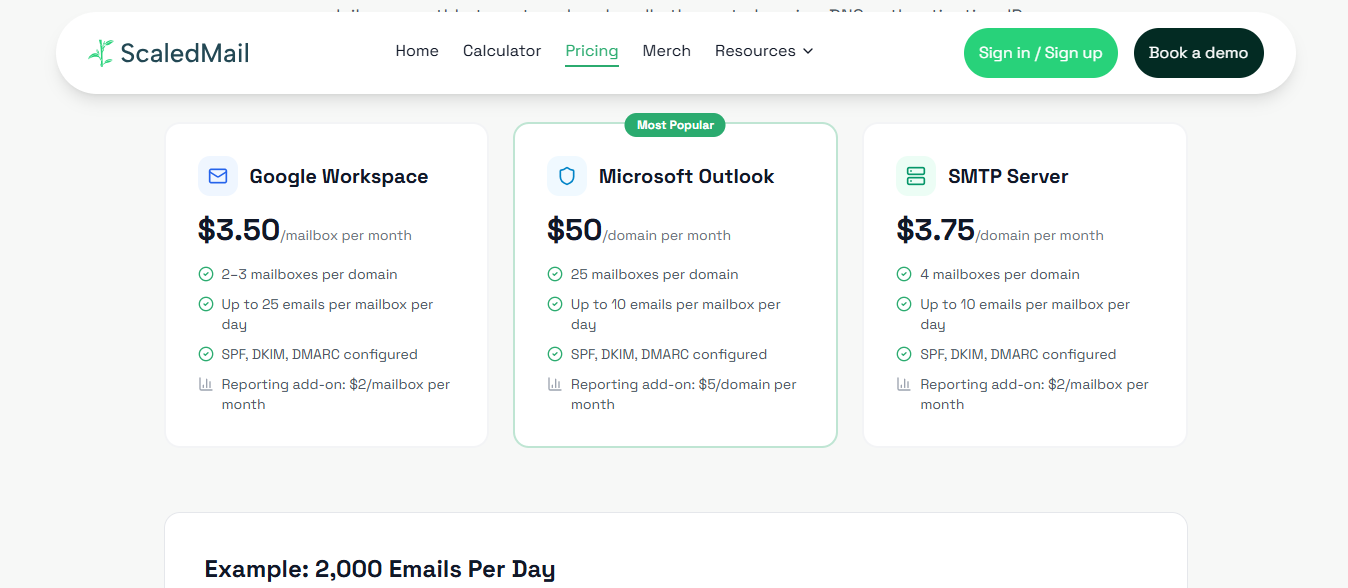Click Sign in / Sign up button

[1041, 53]
